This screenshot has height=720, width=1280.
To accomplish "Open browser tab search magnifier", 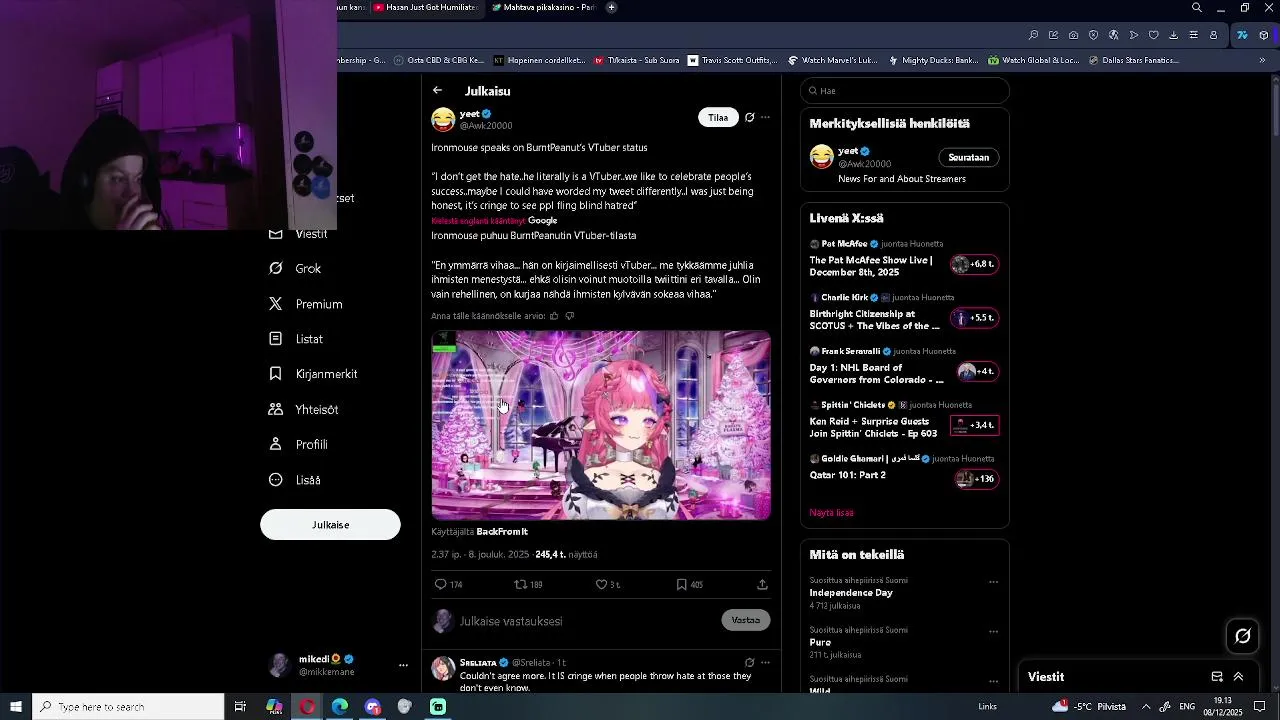I will (1196, 8).
